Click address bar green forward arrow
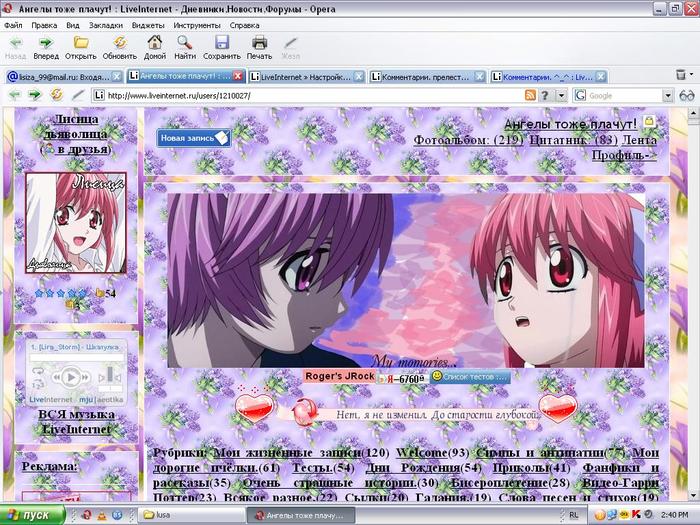 tap(34, 95)
